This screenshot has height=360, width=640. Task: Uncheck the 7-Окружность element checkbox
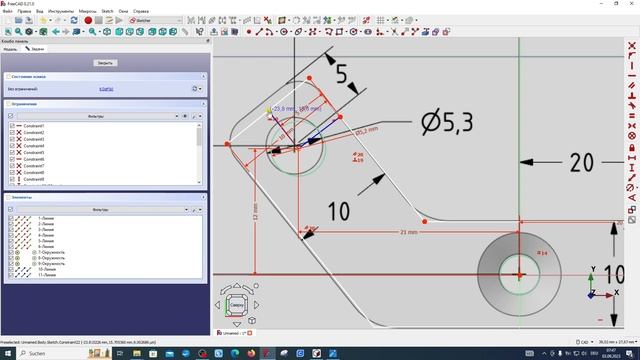[11, 252]
